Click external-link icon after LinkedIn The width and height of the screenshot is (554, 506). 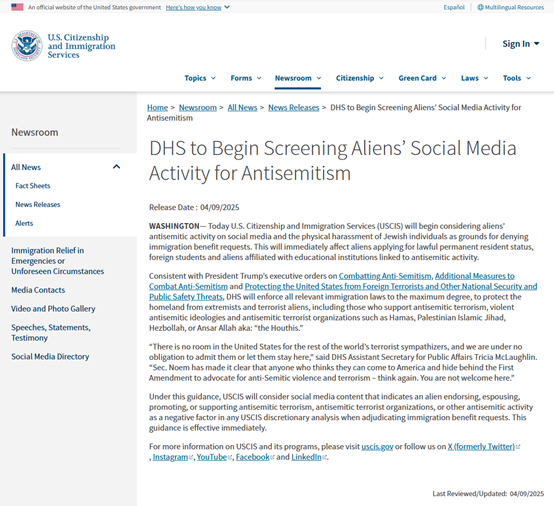click(324, 458)
